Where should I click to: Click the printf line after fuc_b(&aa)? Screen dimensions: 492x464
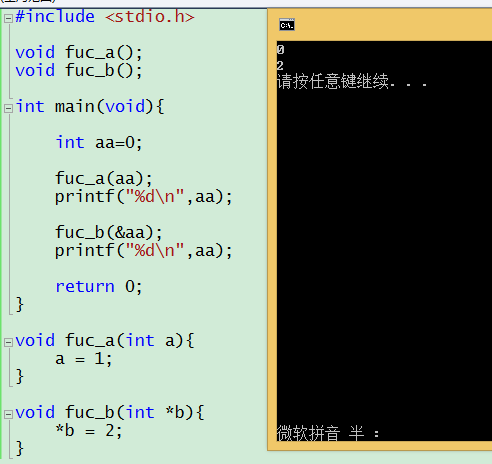[x=144, y=251]
